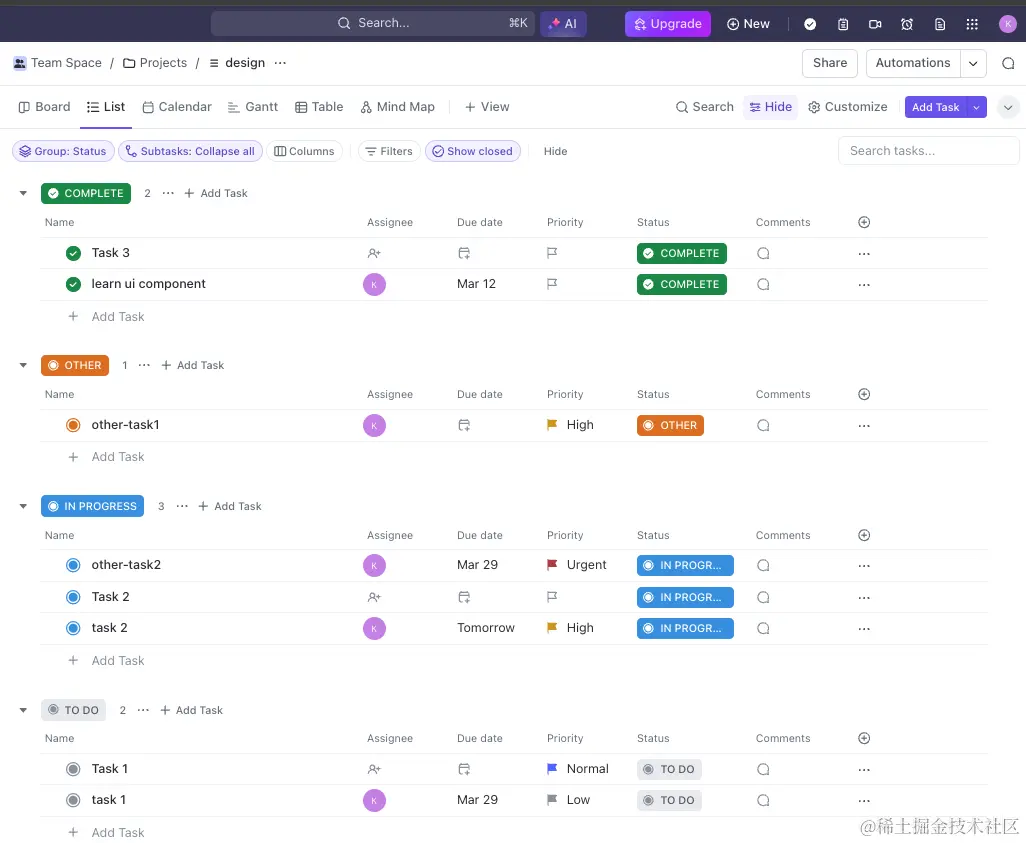This screenshot has height=843, width=1026.
Task: Switch to Mind Map view
Action: [397, 107]
